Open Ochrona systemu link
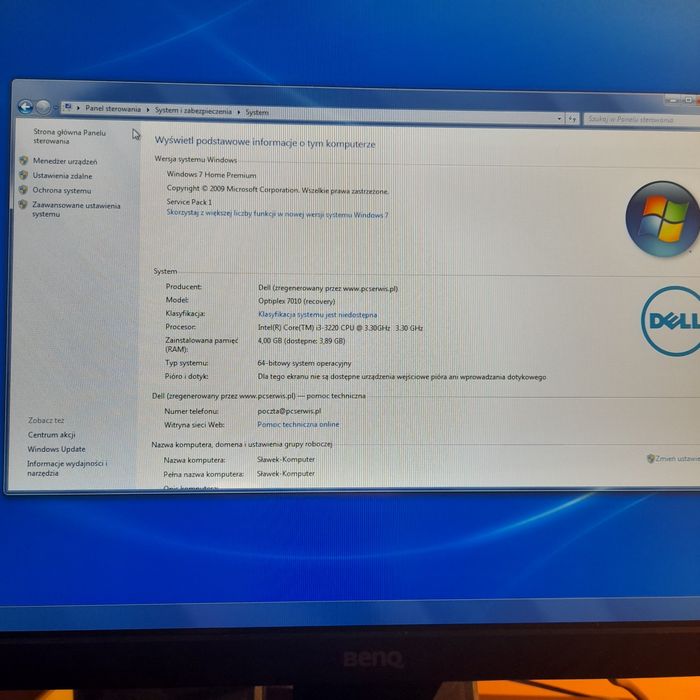The image size is (700, 700). (x=62, y=190)
